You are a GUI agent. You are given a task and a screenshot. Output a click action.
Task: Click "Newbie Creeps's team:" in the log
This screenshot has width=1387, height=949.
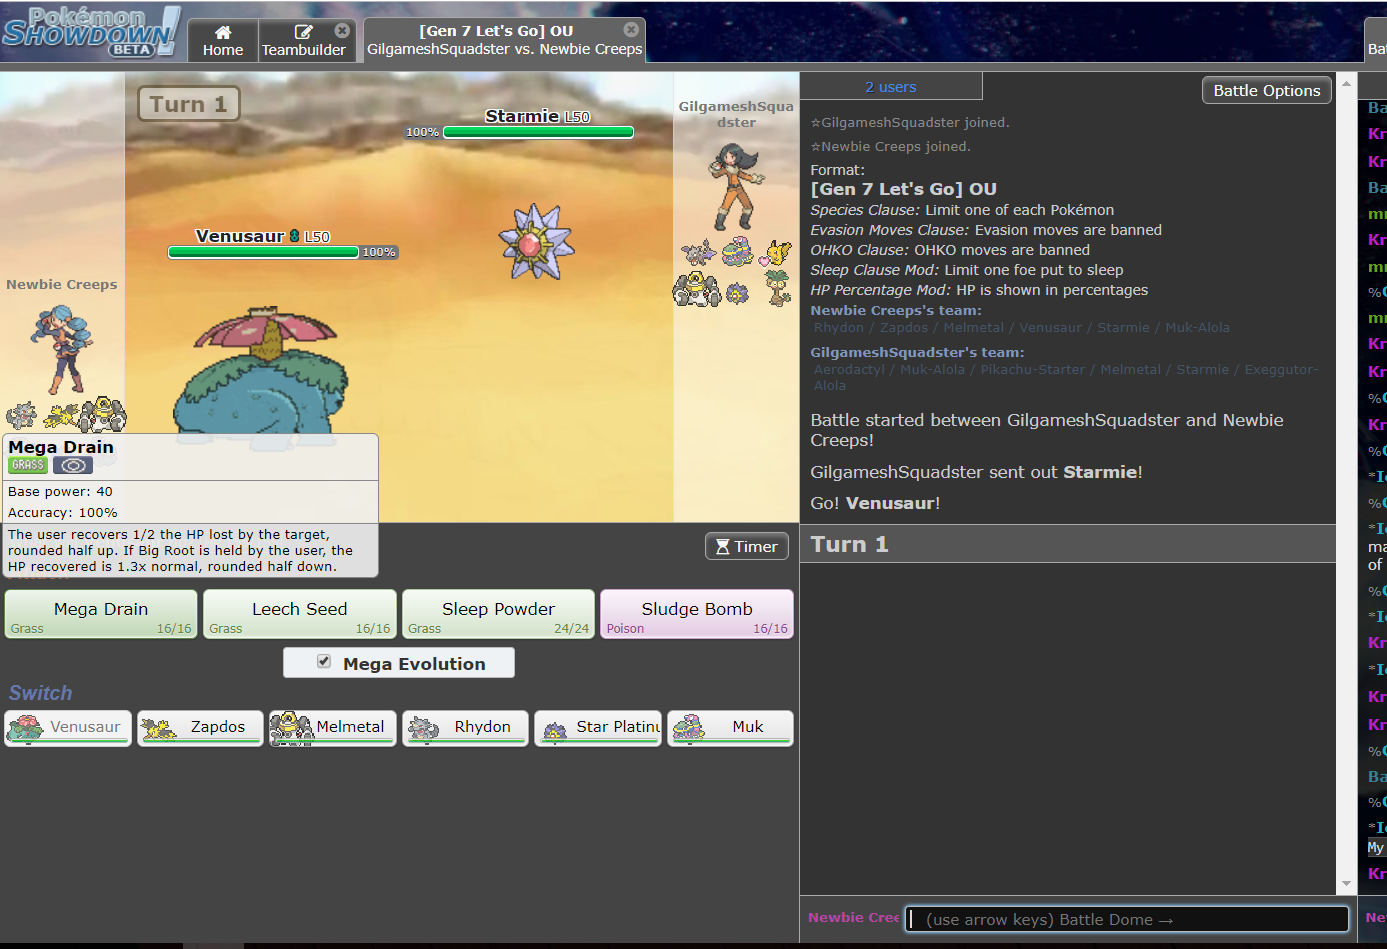tap(896, 311)
